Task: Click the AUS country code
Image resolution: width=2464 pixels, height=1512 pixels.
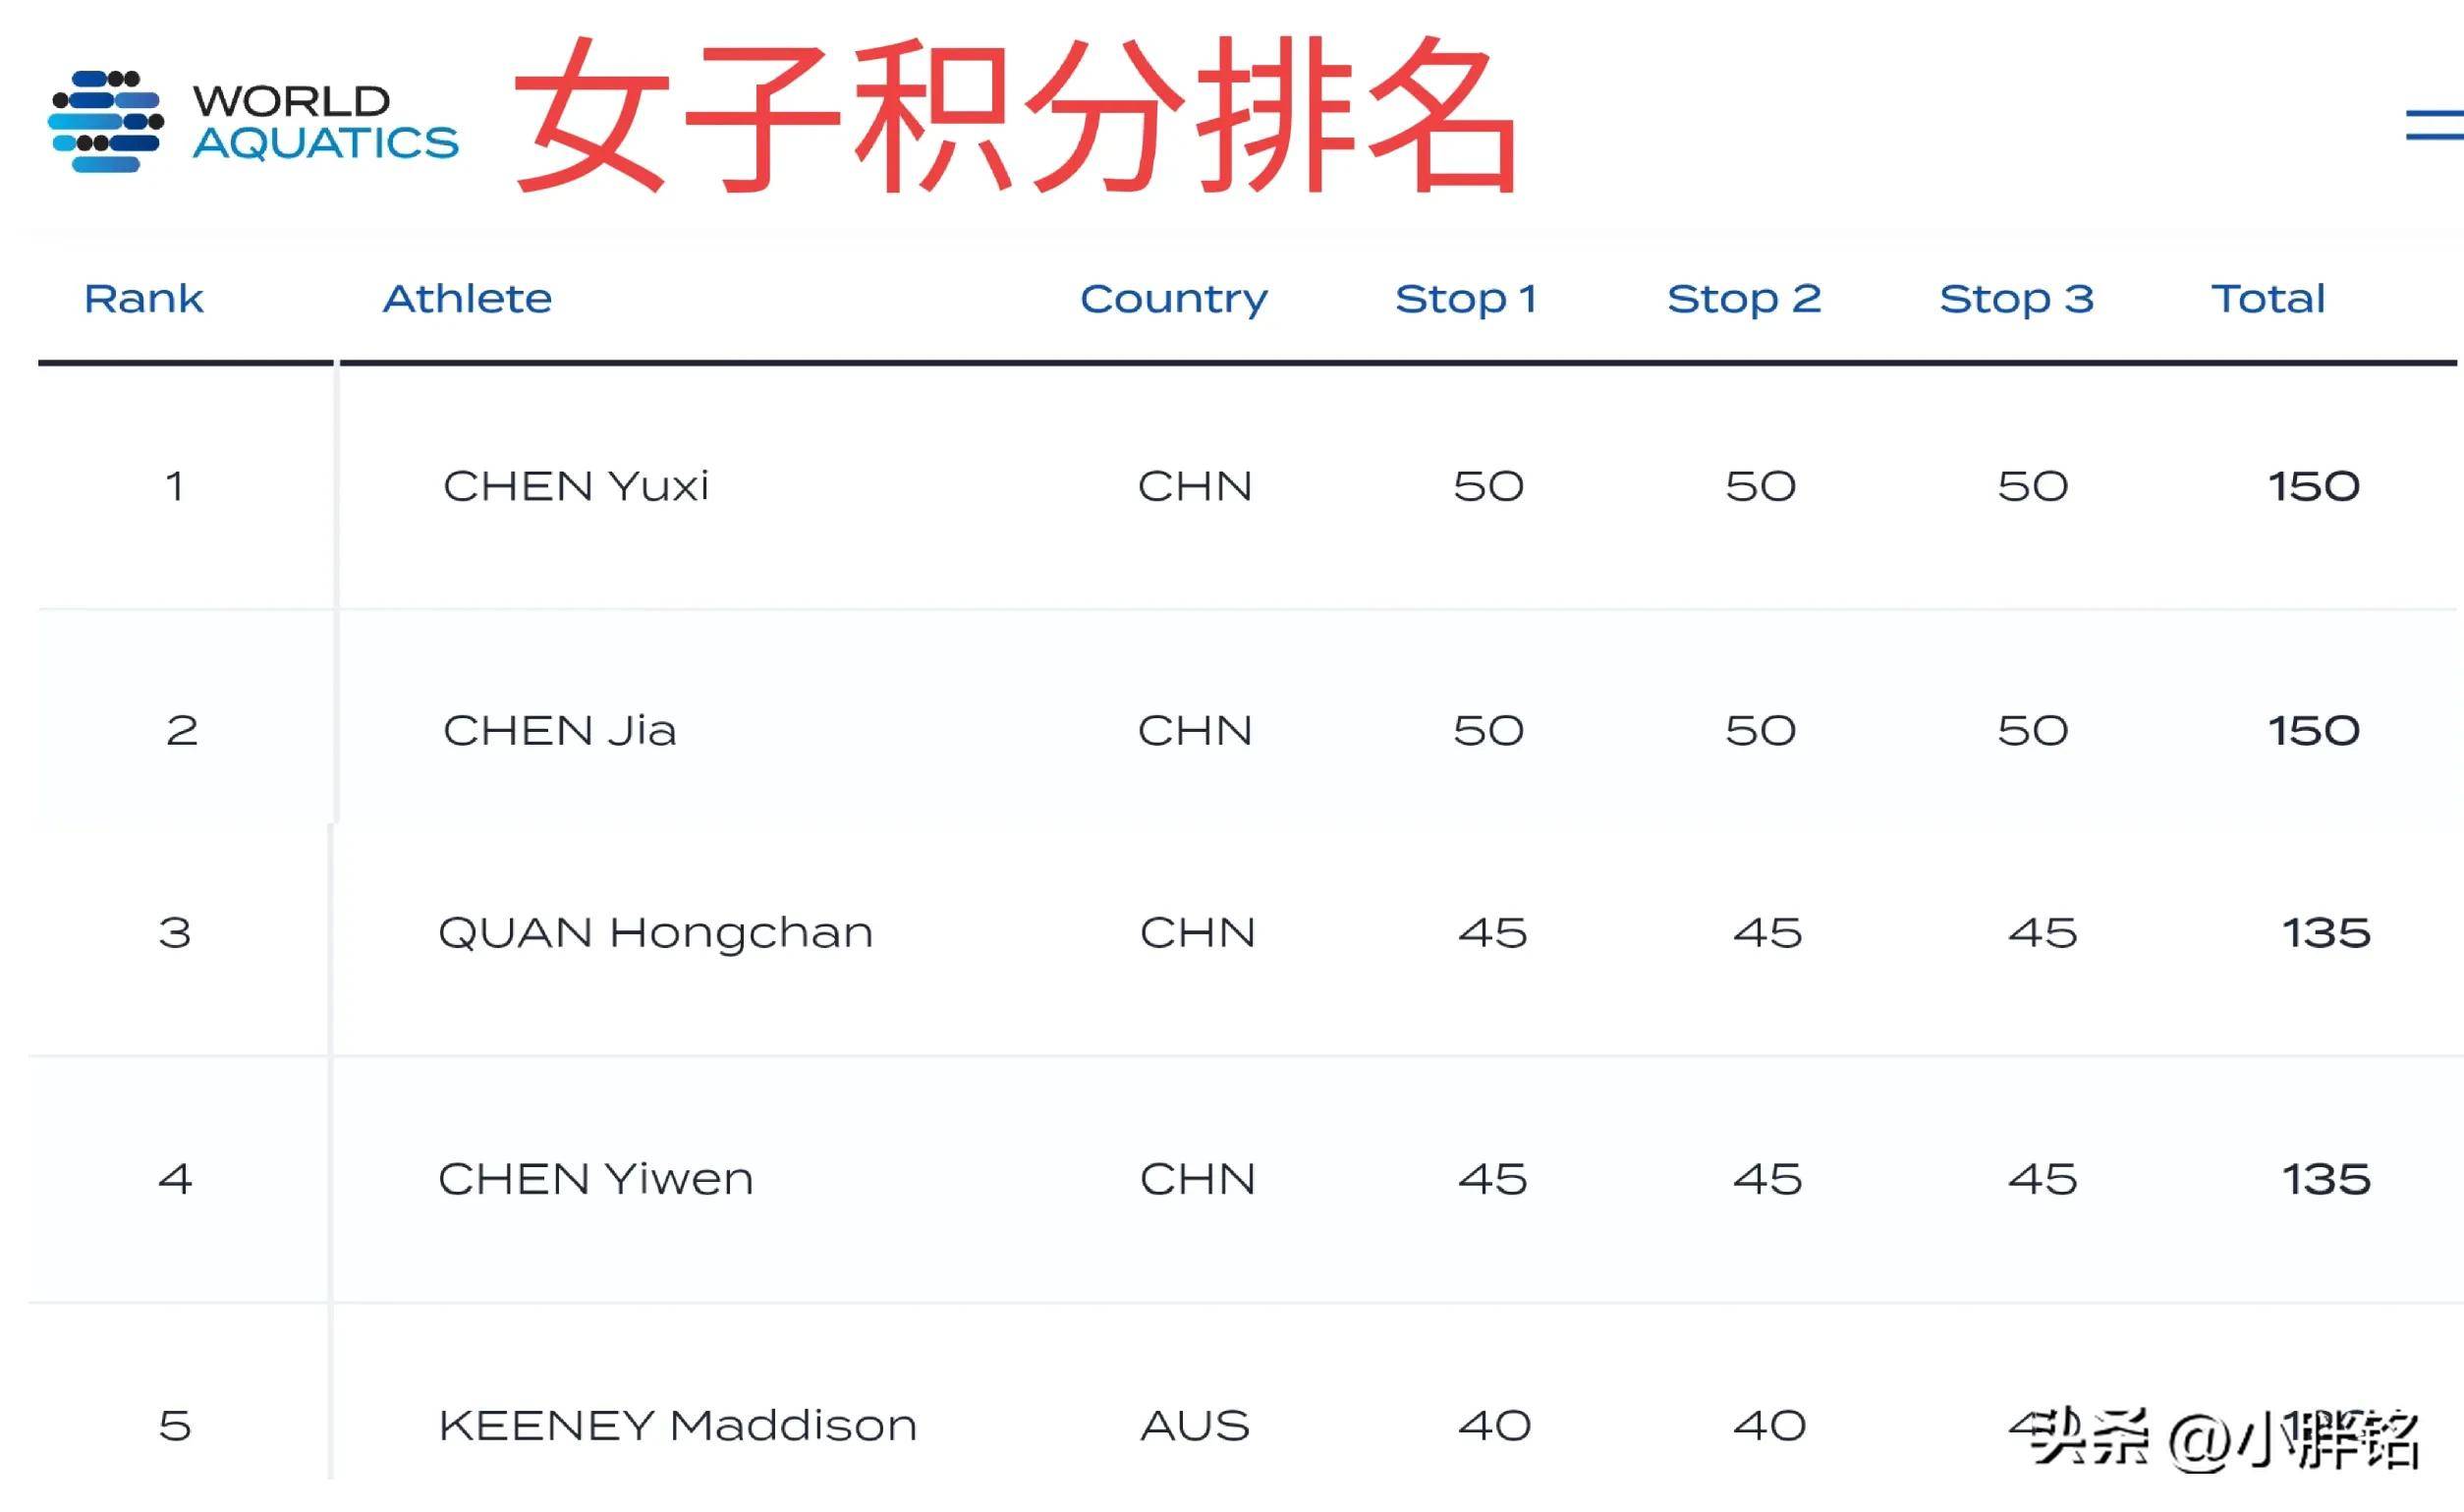Action: (1195, 1426)
